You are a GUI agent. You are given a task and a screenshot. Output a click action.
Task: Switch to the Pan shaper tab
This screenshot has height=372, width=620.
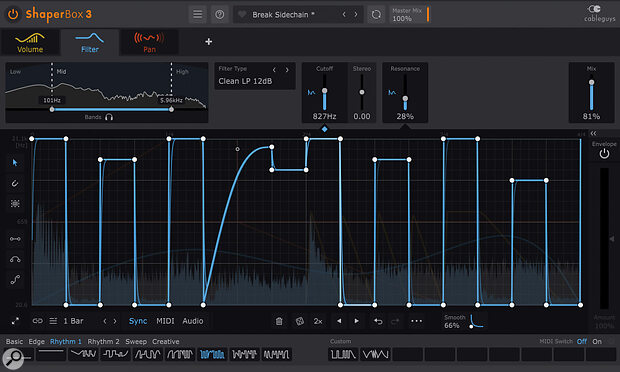149,42
